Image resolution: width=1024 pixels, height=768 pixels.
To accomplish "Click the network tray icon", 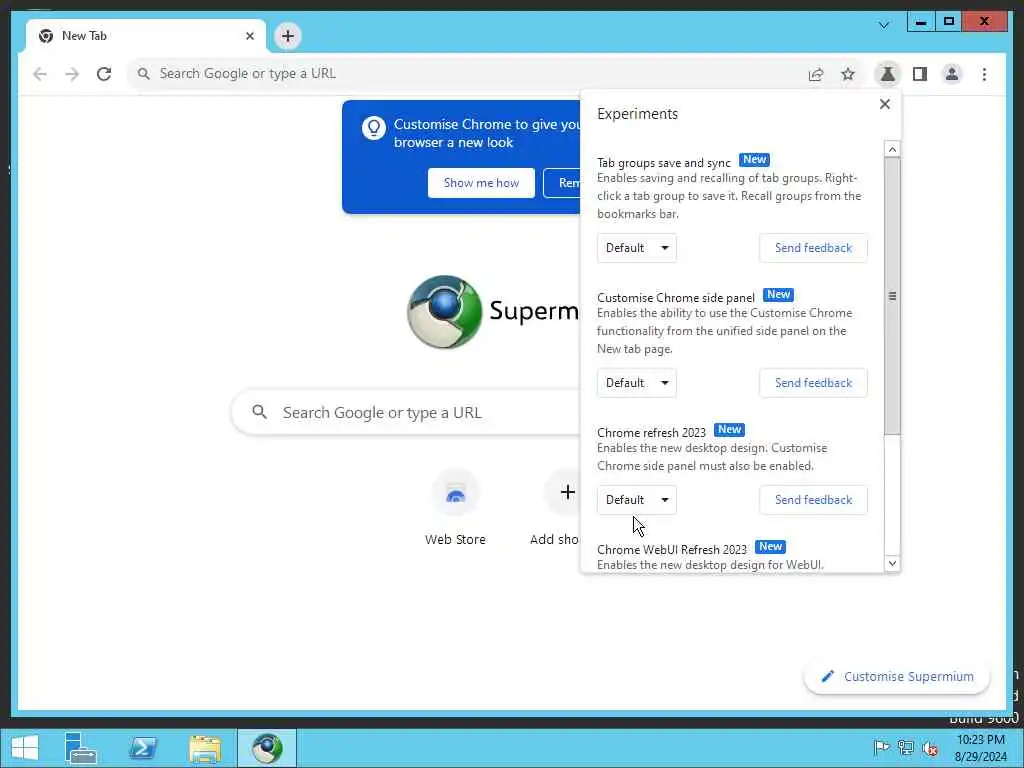I will (906, 748).
